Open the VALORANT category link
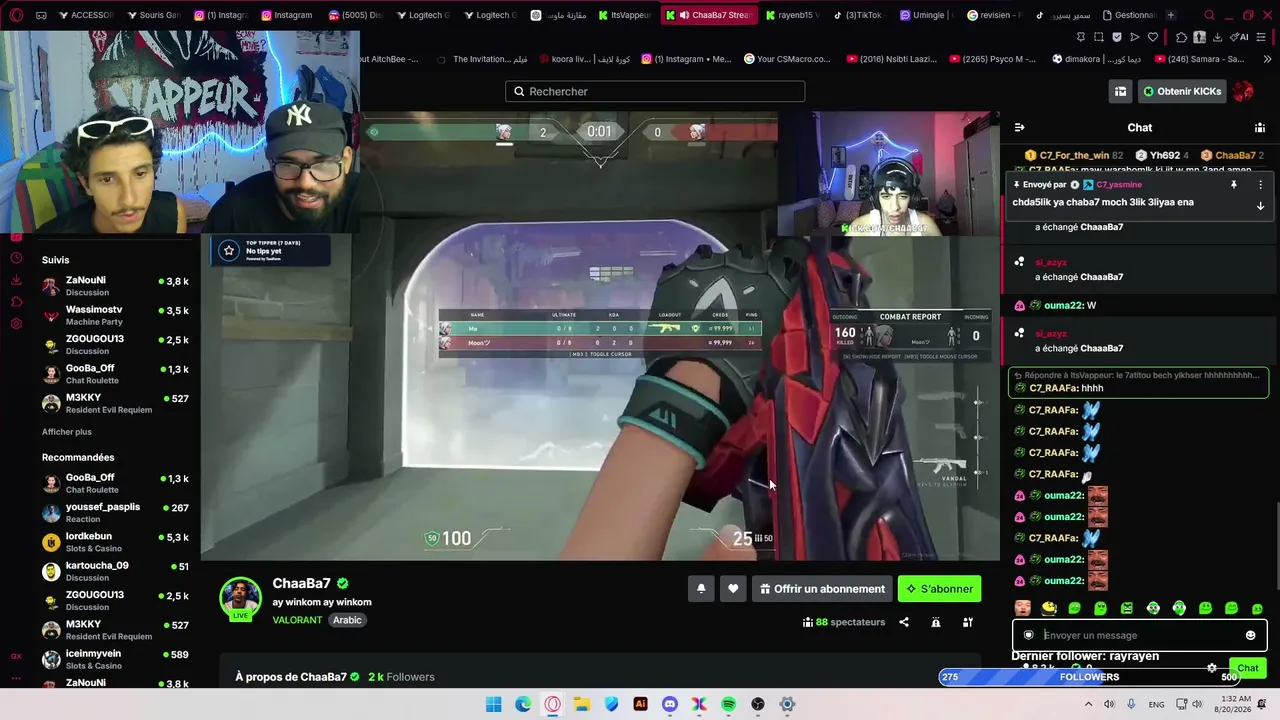This screenshot has width=1280, height=720. click(x=297, y=620)
